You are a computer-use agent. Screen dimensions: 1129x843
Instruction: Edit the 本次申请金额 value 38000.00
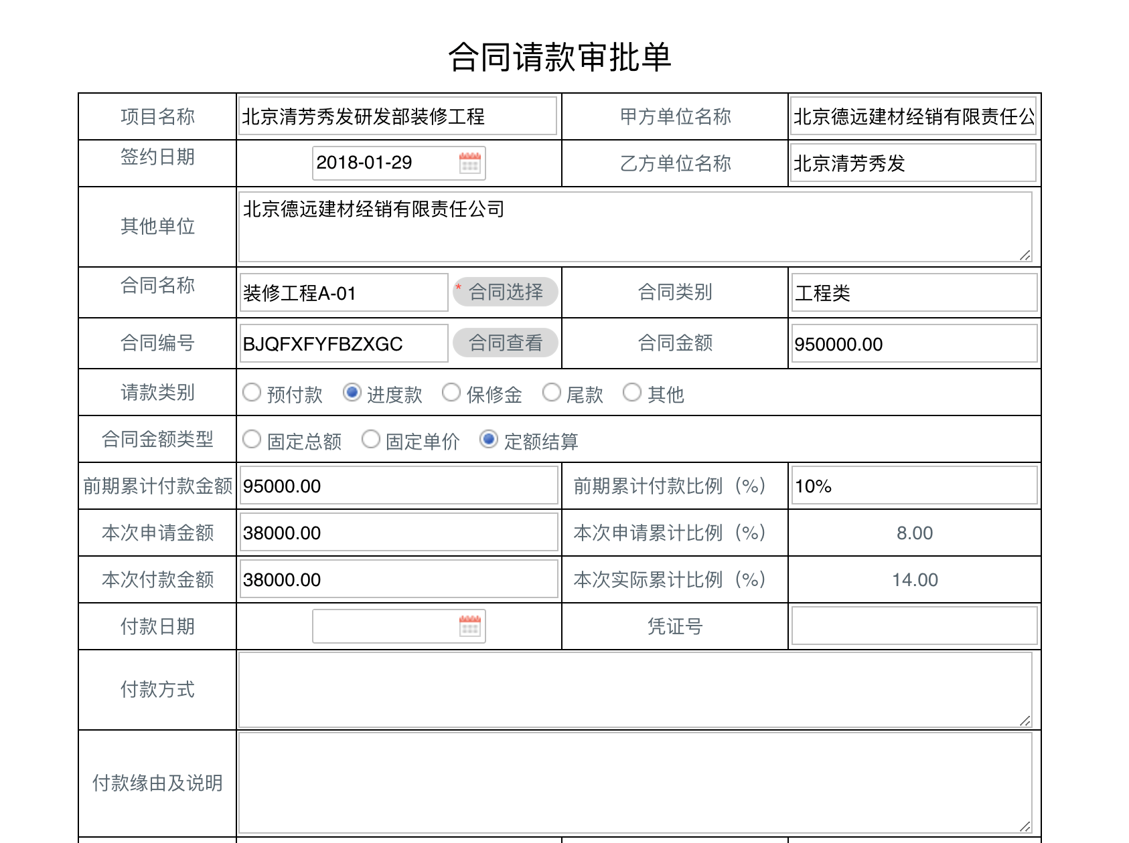click(398, 532)
